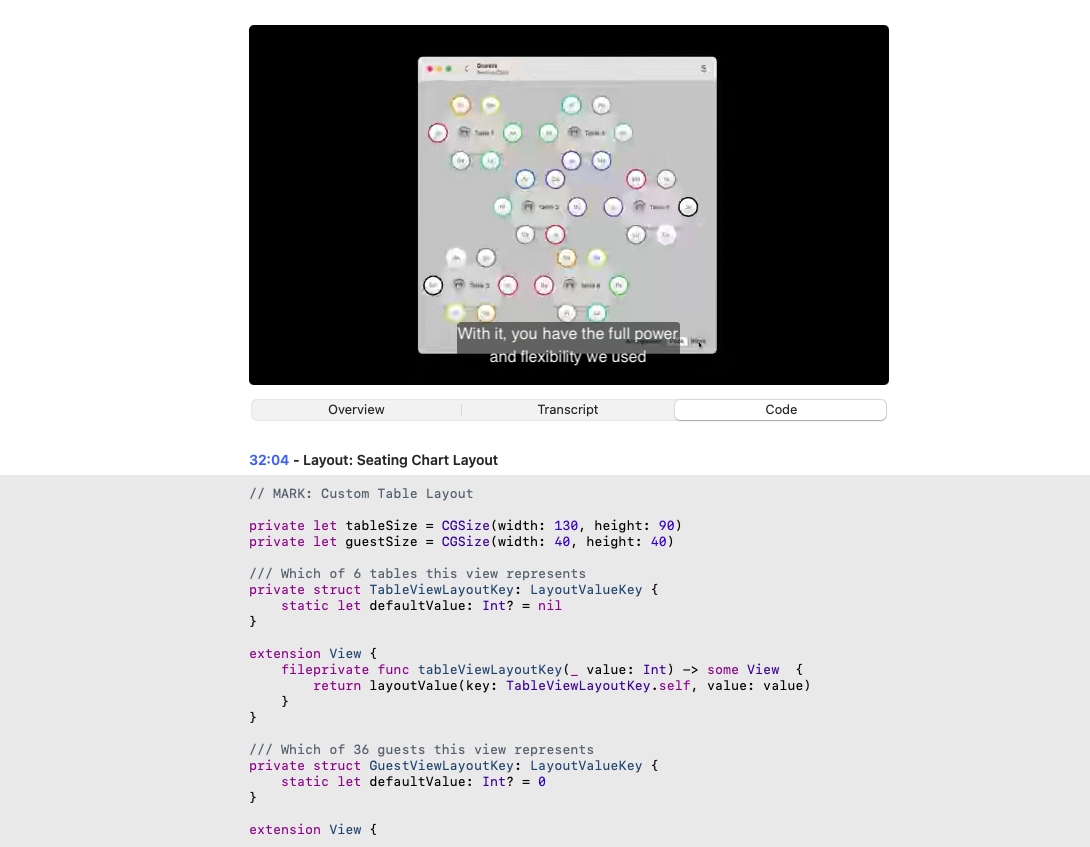Click comment "Which of 36 guests this view represents"
This screenshot has width=1090, height=847.
tap(421, 750)
